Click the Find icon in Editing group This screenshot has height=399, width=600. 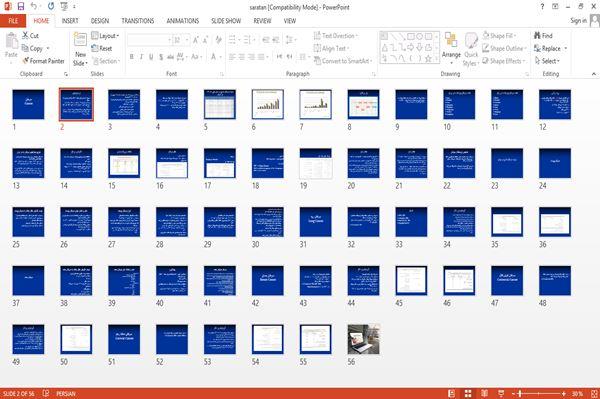(537, 36)
